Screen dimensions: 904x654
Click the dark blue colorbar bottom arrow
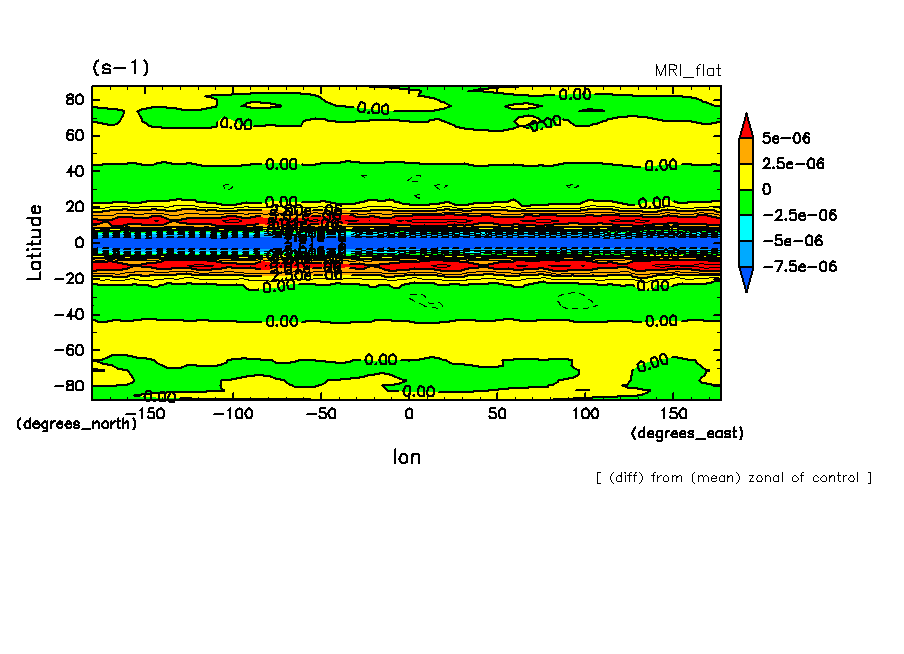click(x=746, y=279)
